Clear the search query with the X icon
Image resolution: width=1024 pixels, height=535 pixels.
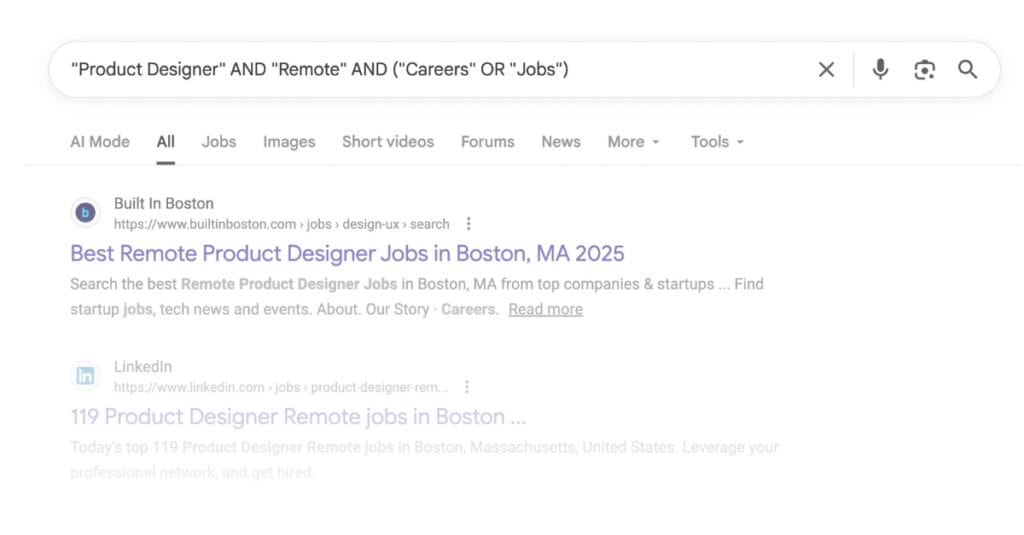(826, 69)
